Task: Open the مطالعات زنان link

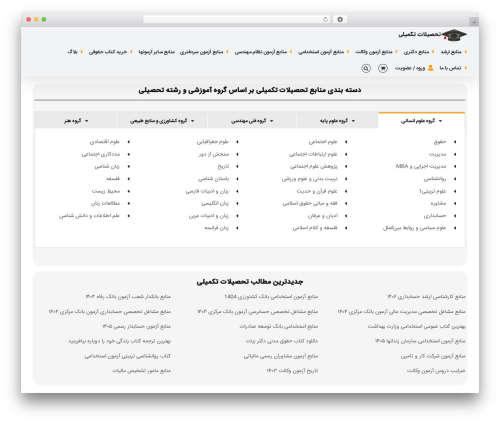Action: tap(105, 203)
